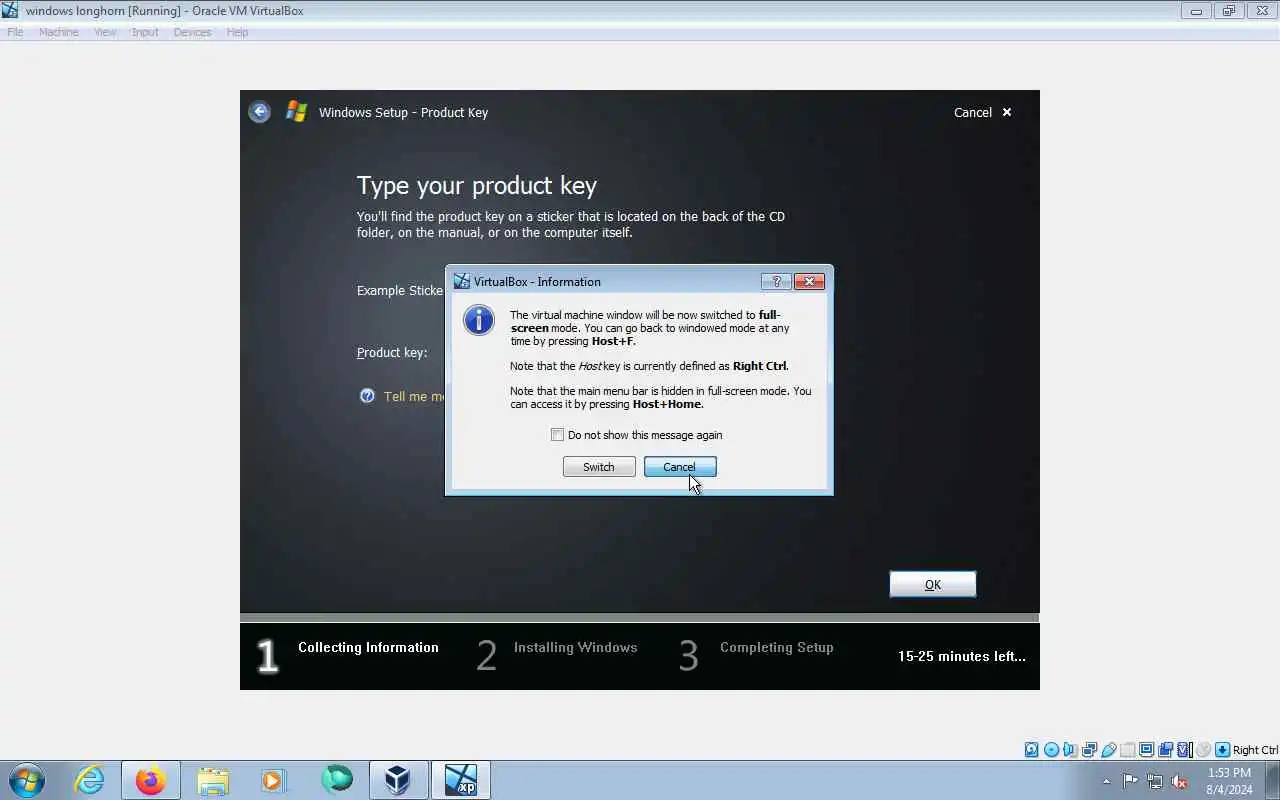Click the 'Tell me more' help icon

[x=367, y=396]
